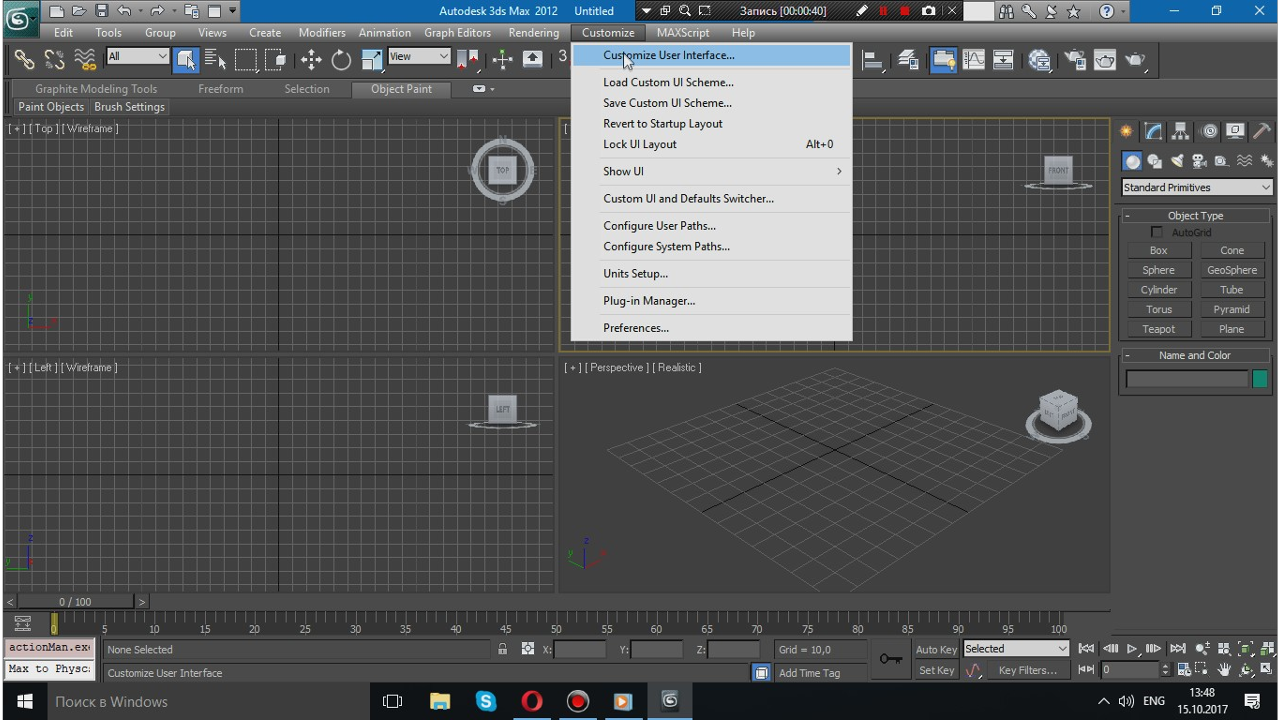
Task: Choose Preferences from the Customize menu
Action: click(x=636, y=328)
